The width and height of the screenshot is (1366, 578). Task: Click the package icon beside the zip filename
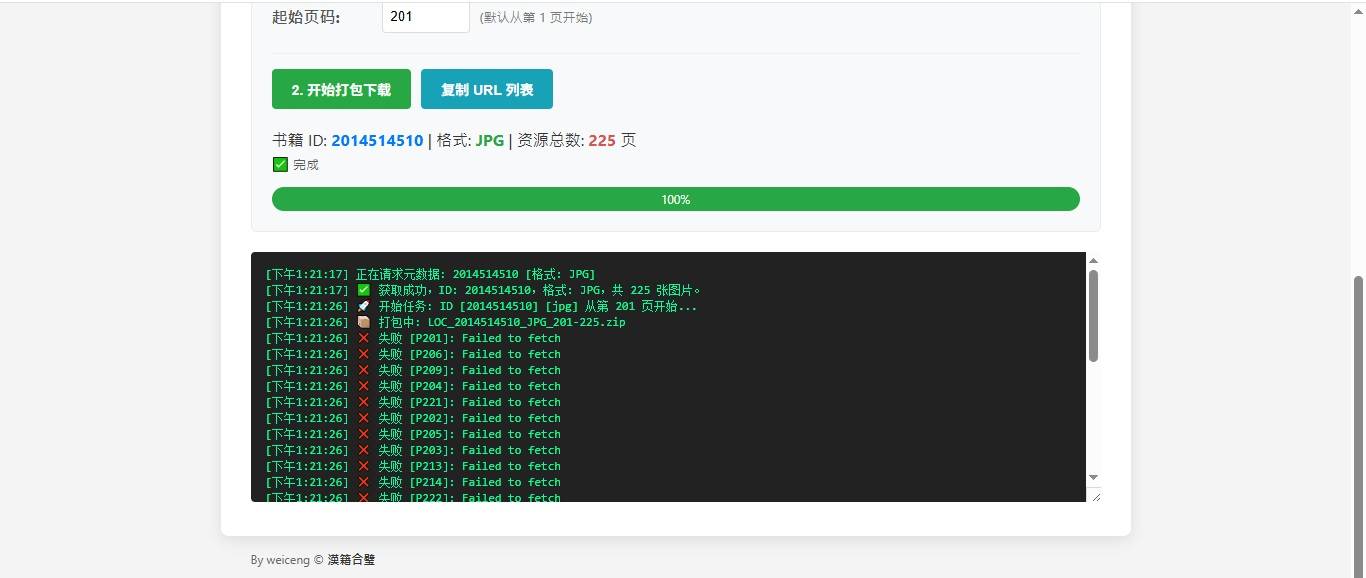coord(363,322)
